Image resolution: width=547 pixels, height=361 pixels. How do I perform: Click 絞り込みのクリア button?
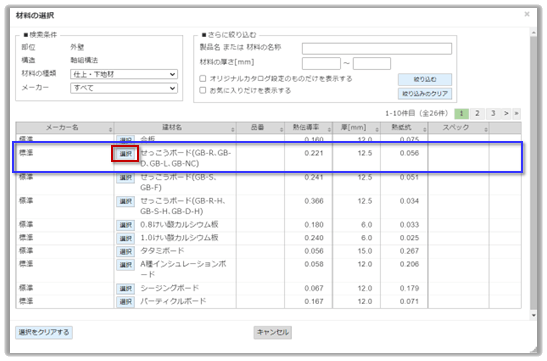pos(425,93)
